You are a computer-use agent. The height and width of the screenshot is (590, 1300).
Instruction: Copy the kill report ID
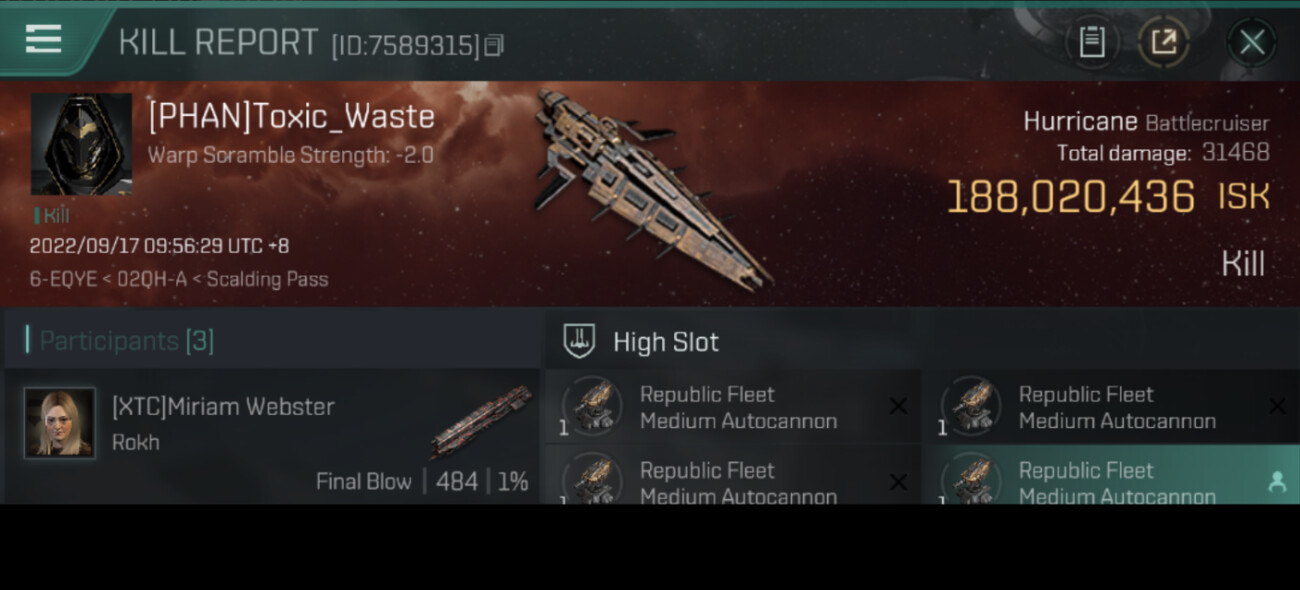(x=494, y=46)
